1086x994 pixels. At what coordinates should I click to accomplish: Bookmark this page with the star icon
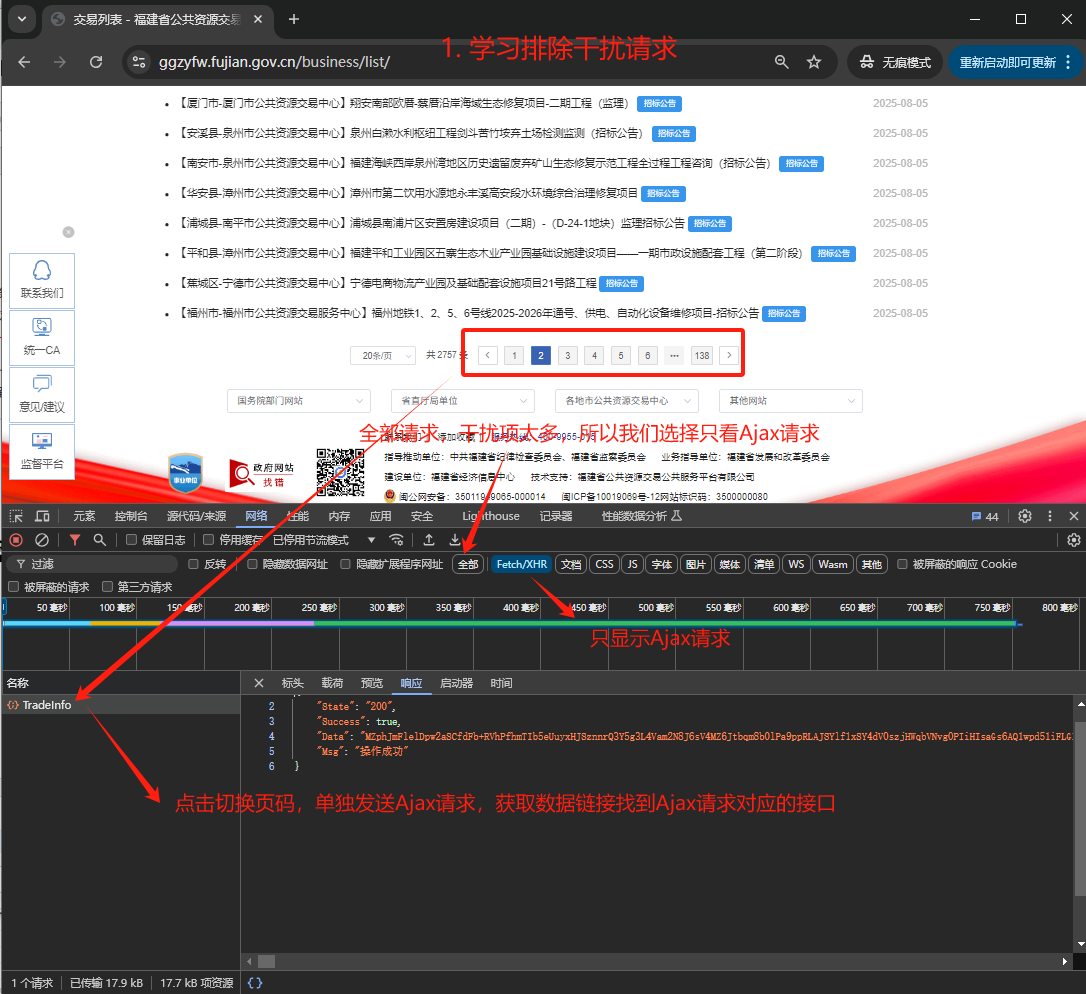coord(814,62)
